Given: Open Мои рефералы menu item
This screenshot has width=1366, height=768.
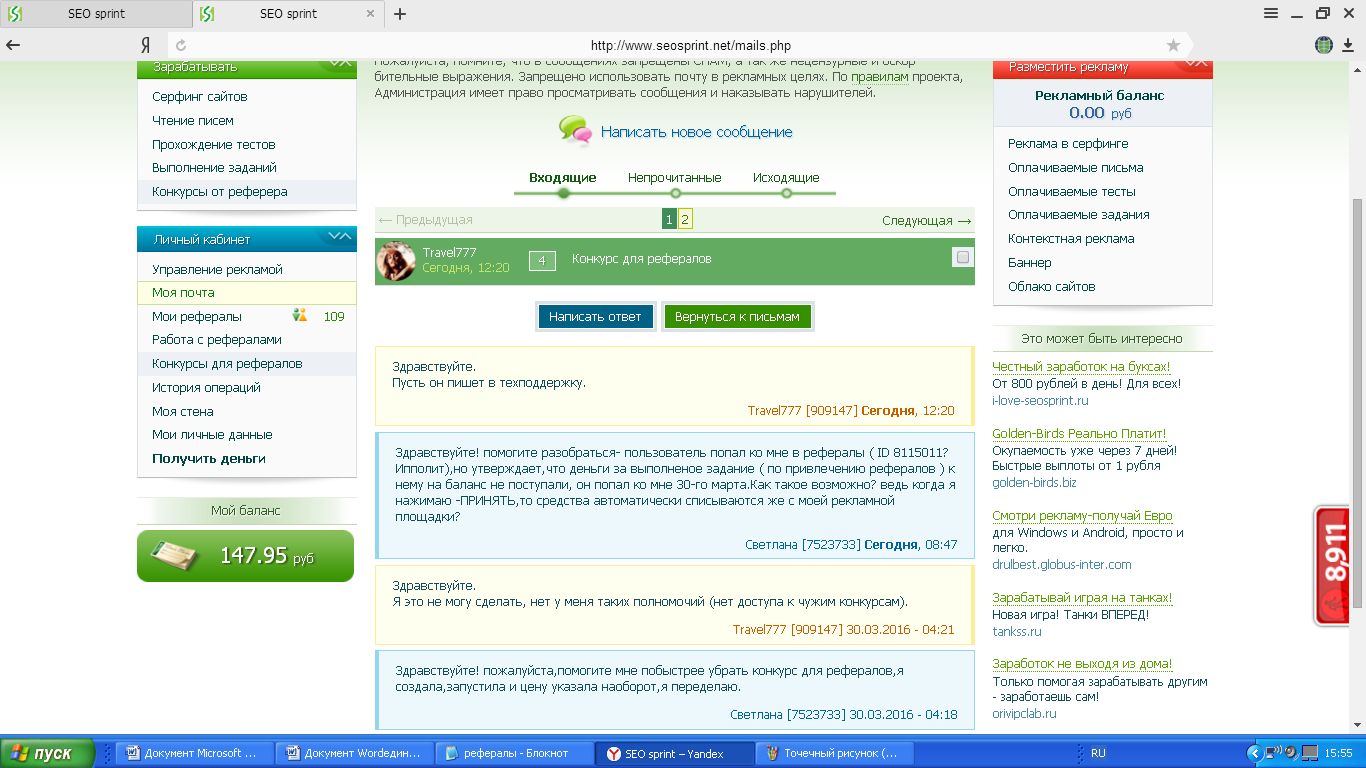Looking at the screenshot, I should click(197, 317).
